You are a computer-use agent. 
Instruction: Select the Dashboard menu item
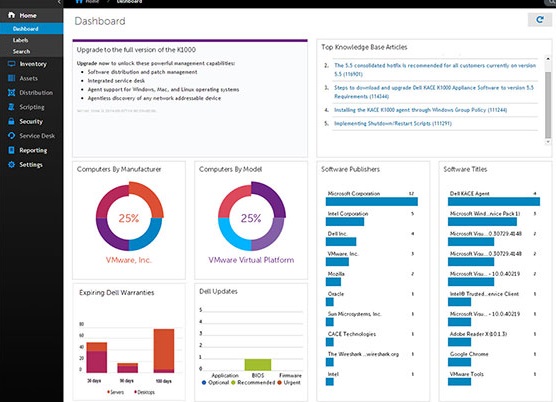coord(32,29)
